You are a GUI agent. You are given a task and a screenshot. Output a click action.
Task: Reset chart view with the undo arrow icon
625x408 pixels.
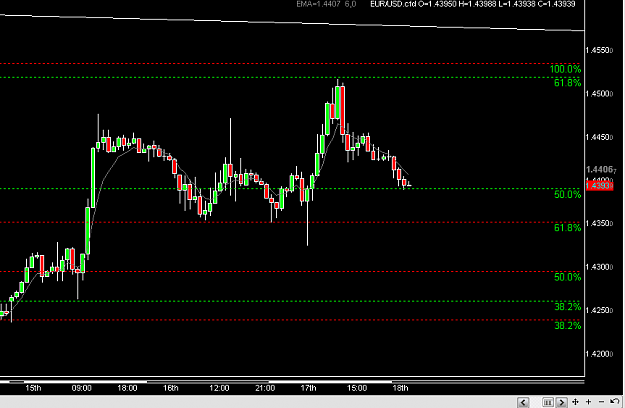615,402
